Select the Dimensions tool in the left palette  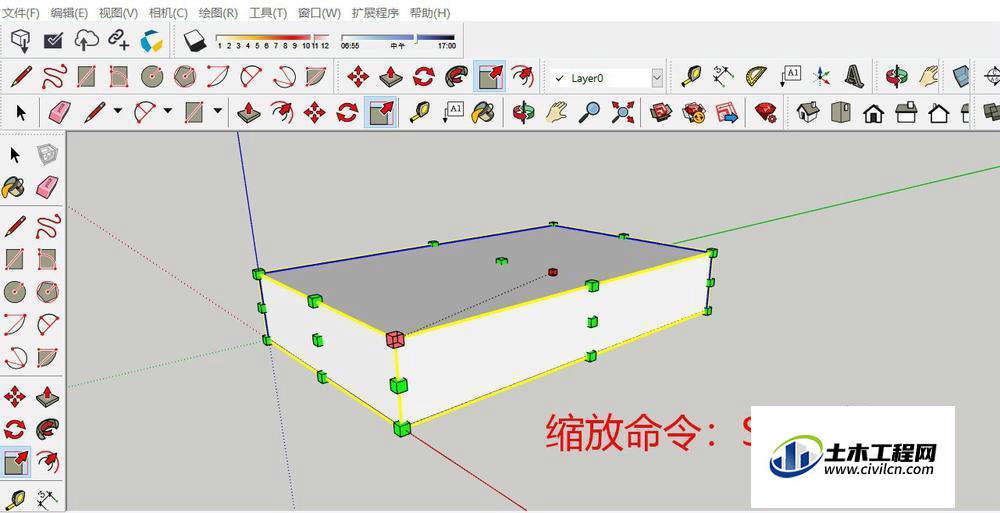[x=47, y=498]
